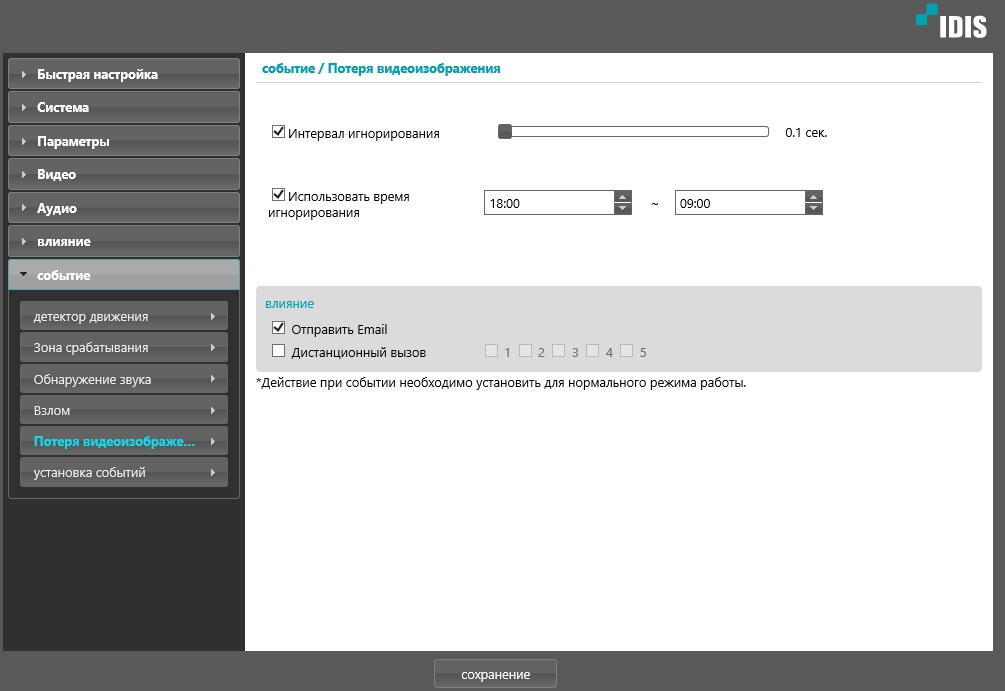Collapse the событие sidebar section
The width and height of the screenshot is (1005, 691).
coord(124,275)
